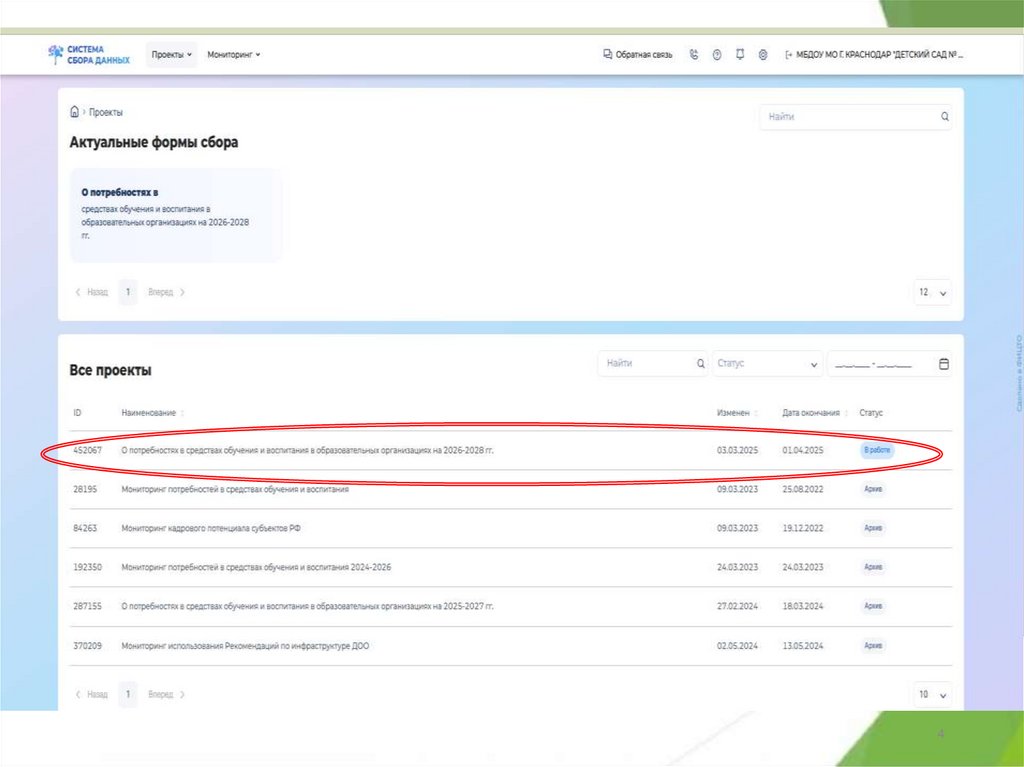Screen dimensions: 1024x767
Task: Open О потребностях 2025-2027 гг. project
Action: coord(511,606)
